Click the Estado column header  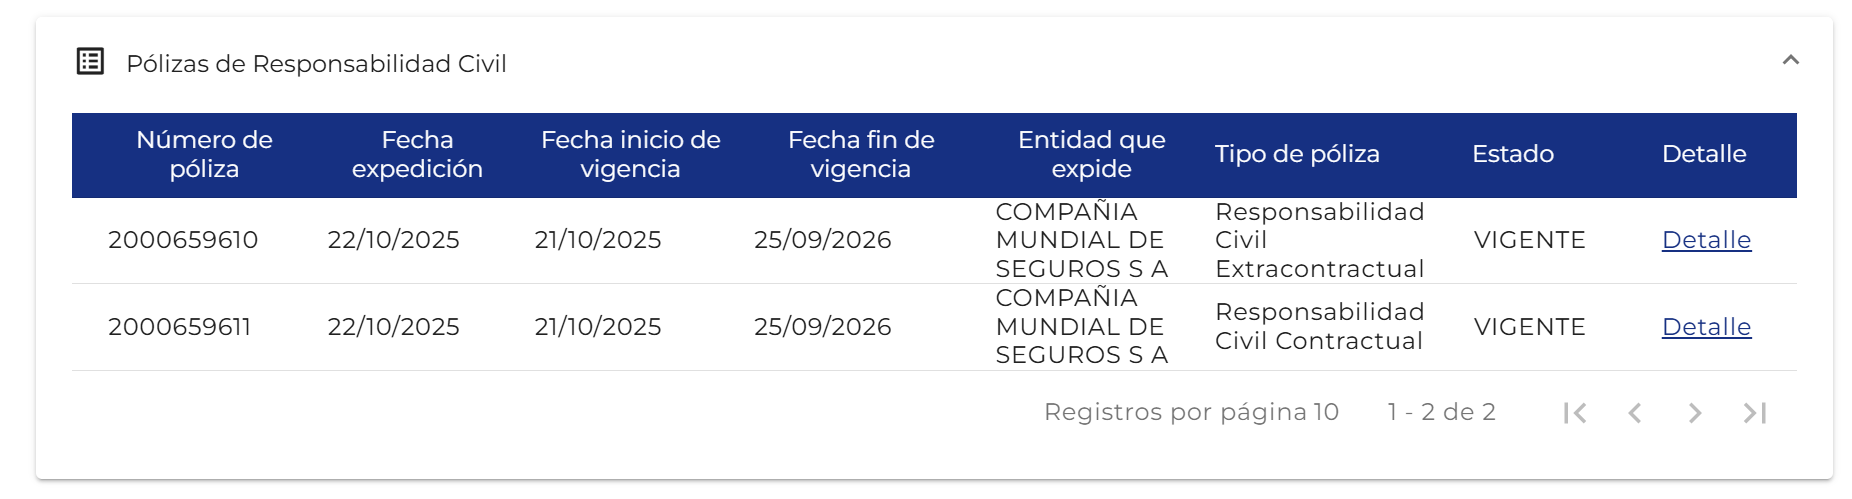1512,154
